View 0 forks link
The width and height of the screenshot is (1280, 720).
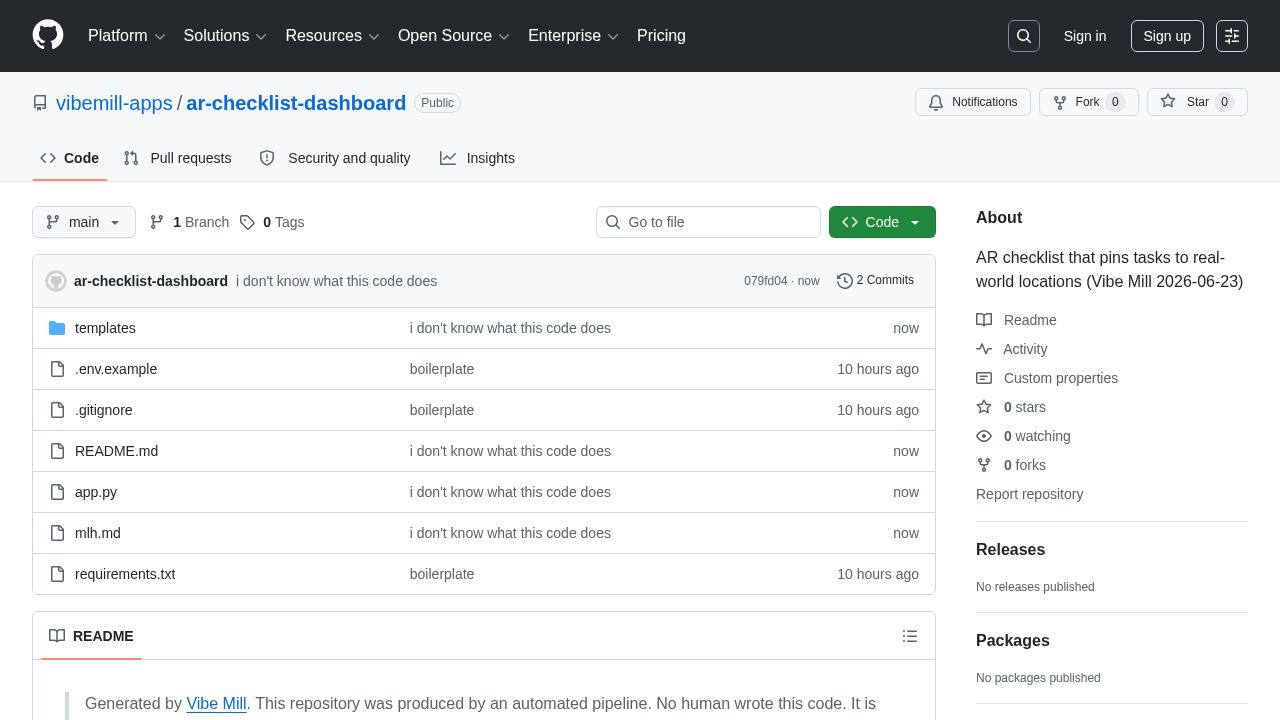[x=1011, y=465]
